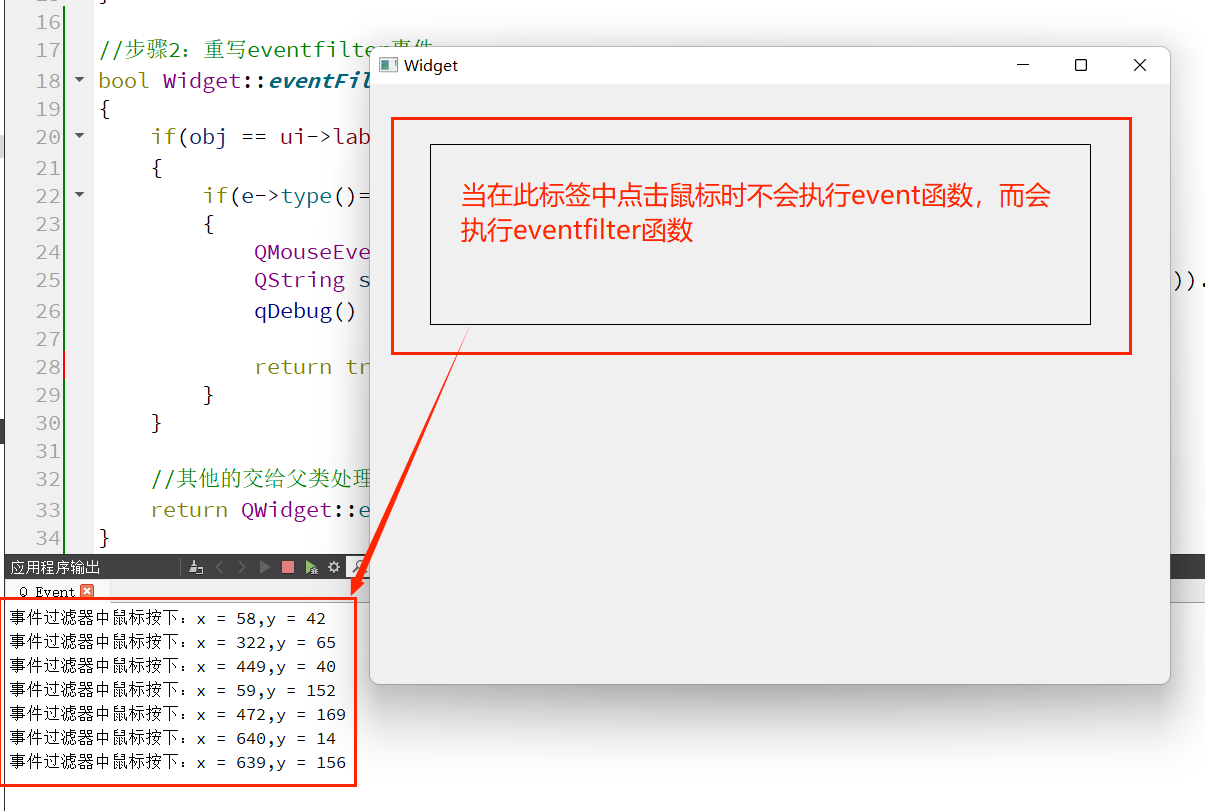1205x811 pixels.
Task: Collapse the eventFilter function at line 18
Action: 79,80
